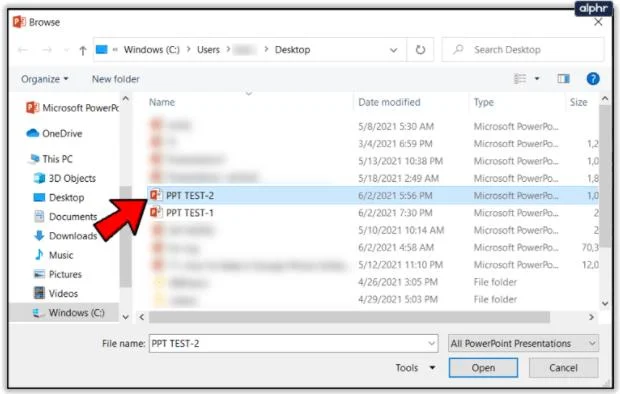Image resolution: width=620 pixels, height=394 pixels.
Task: Open Music folder in sidebar
Action: tap(54, 255)
